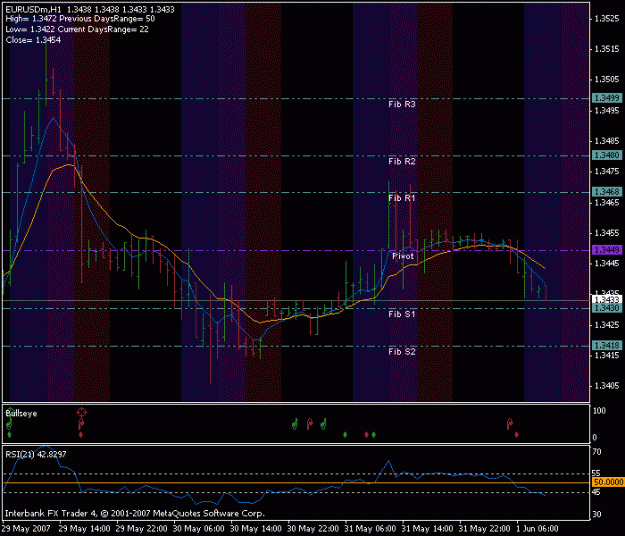This screenshot has height=536, width=625.
Task: Click the 'RSI(21) 42.8297' indicator label
Action: [x=36, y=454]
